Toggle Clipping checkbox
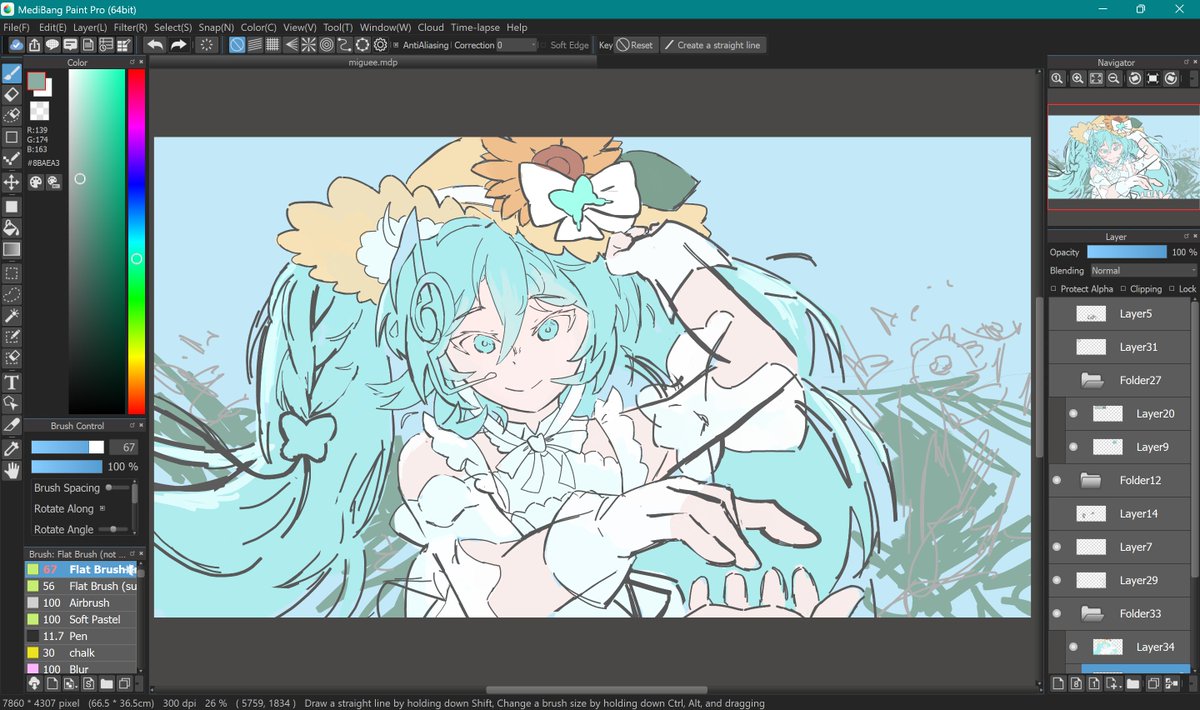Image resolution: width=1200 pixels, height=710 pixels. 1123,289
